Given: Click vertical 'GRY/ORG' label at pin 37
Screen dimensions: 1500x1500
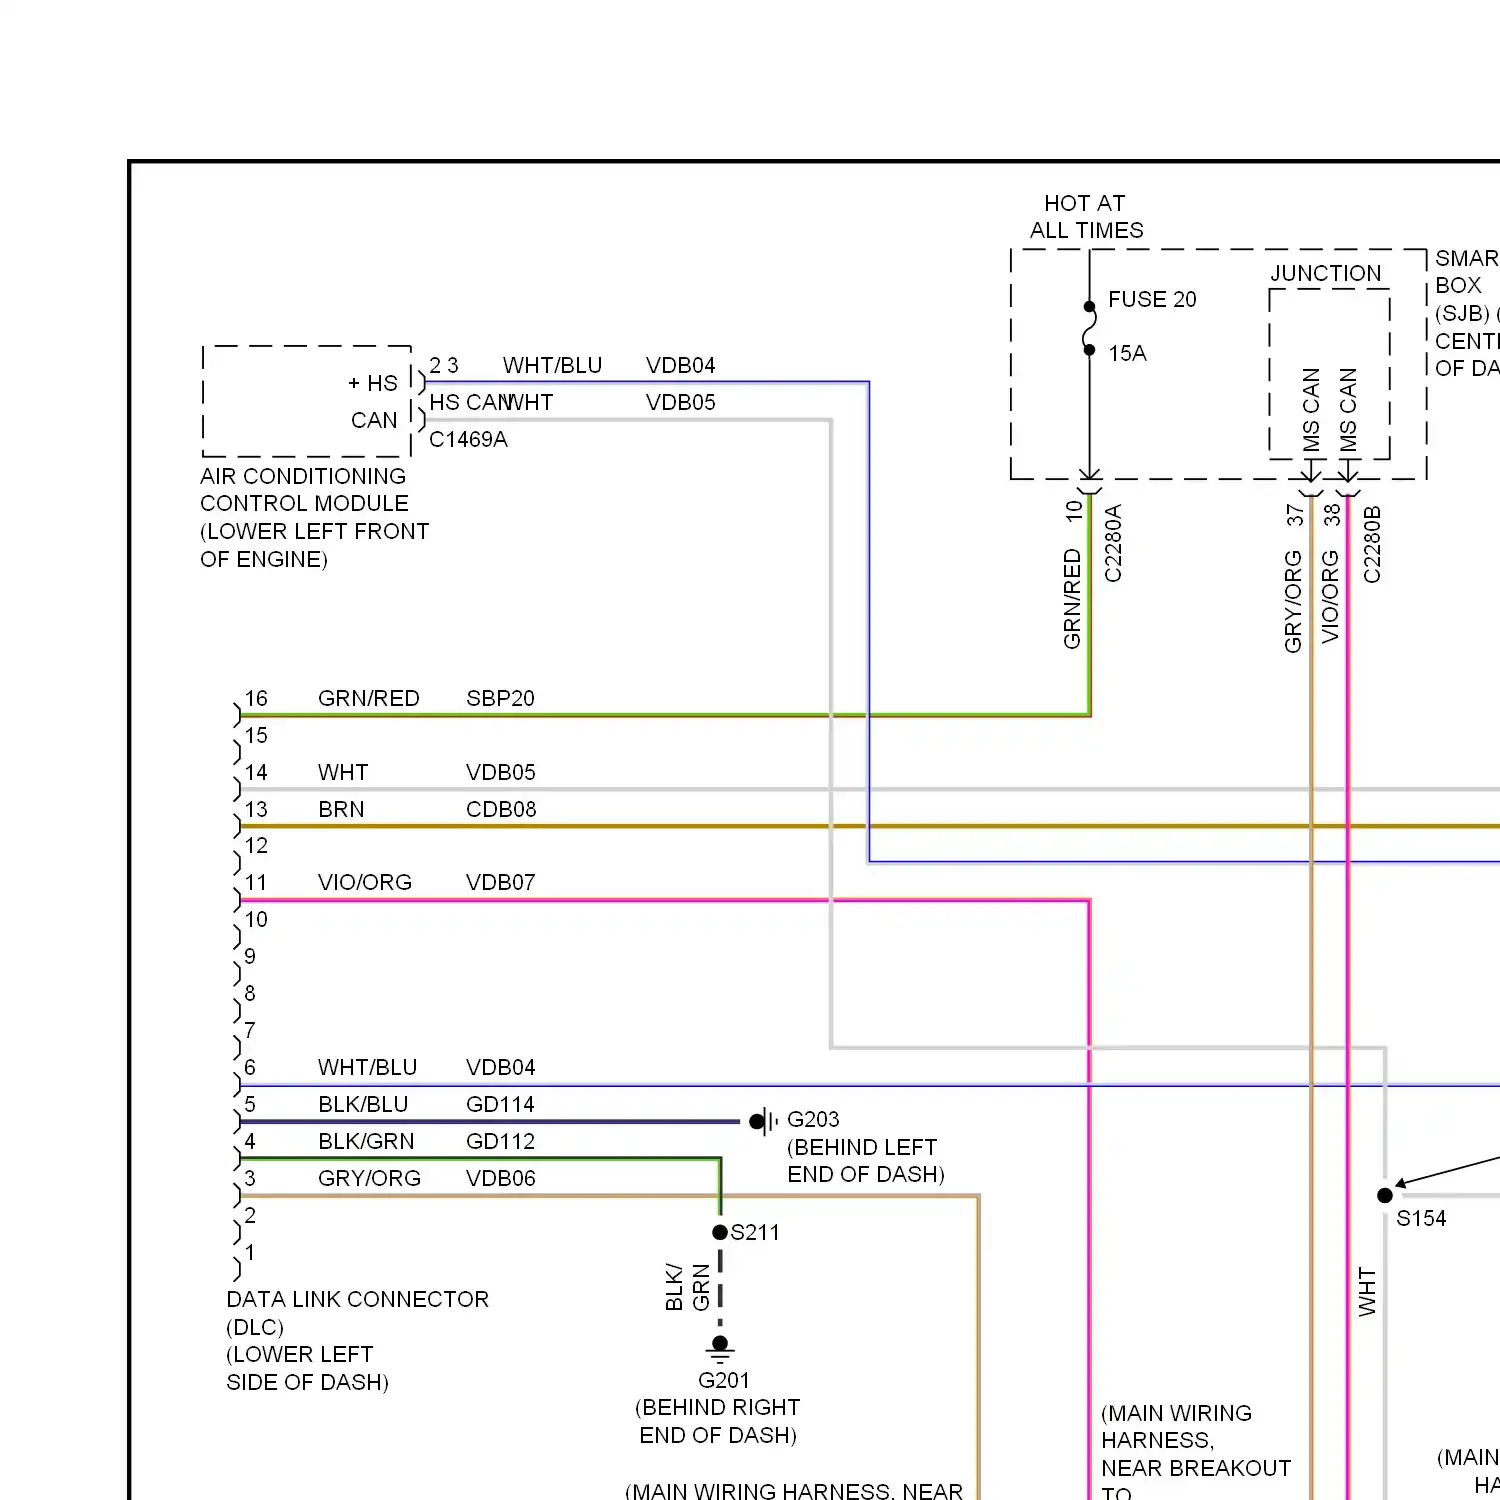Looking at the screenshot, I should (x=1293, y=602).
